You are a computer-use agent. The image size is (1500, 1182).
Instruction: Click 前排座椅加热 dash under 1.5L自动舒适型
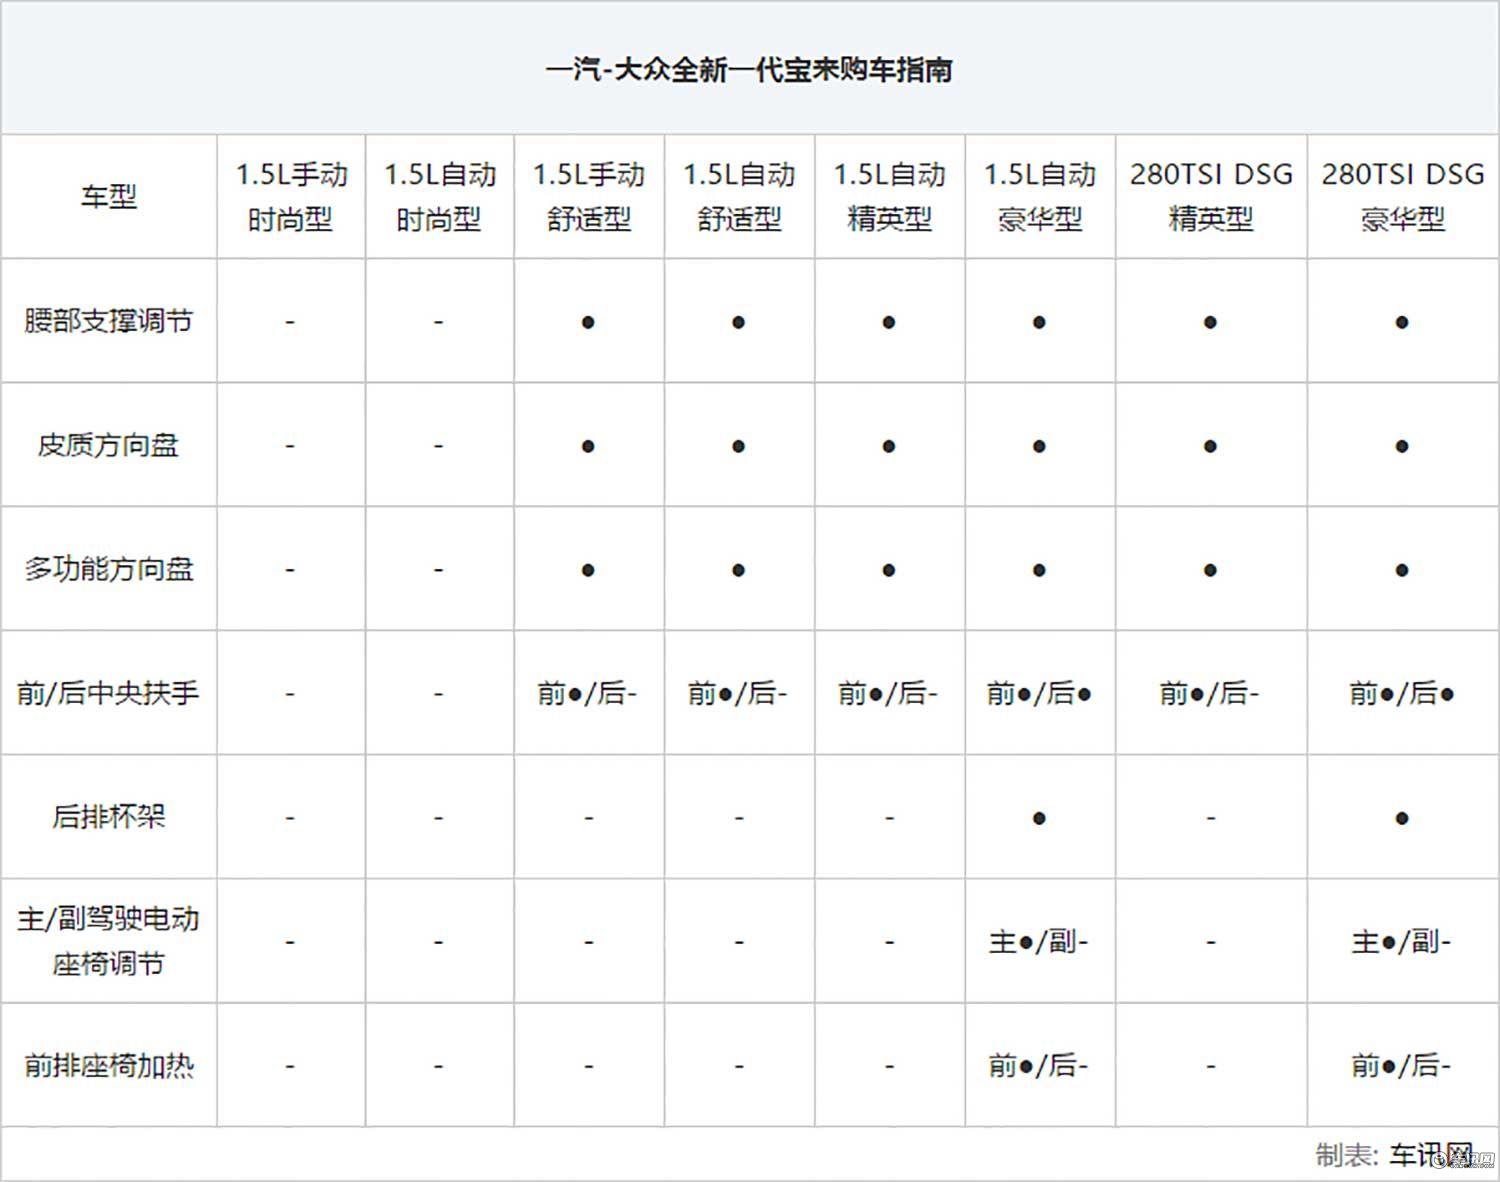pos(739,1066)
